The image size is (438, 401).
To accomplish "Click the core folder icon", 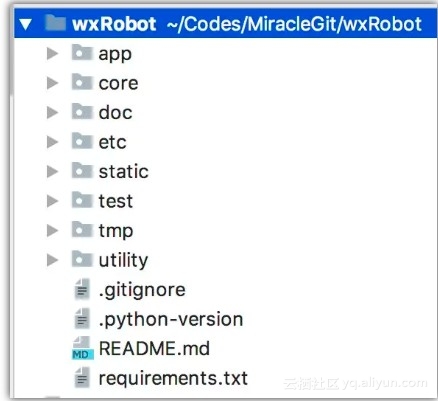I will click(x=82, y=82).
